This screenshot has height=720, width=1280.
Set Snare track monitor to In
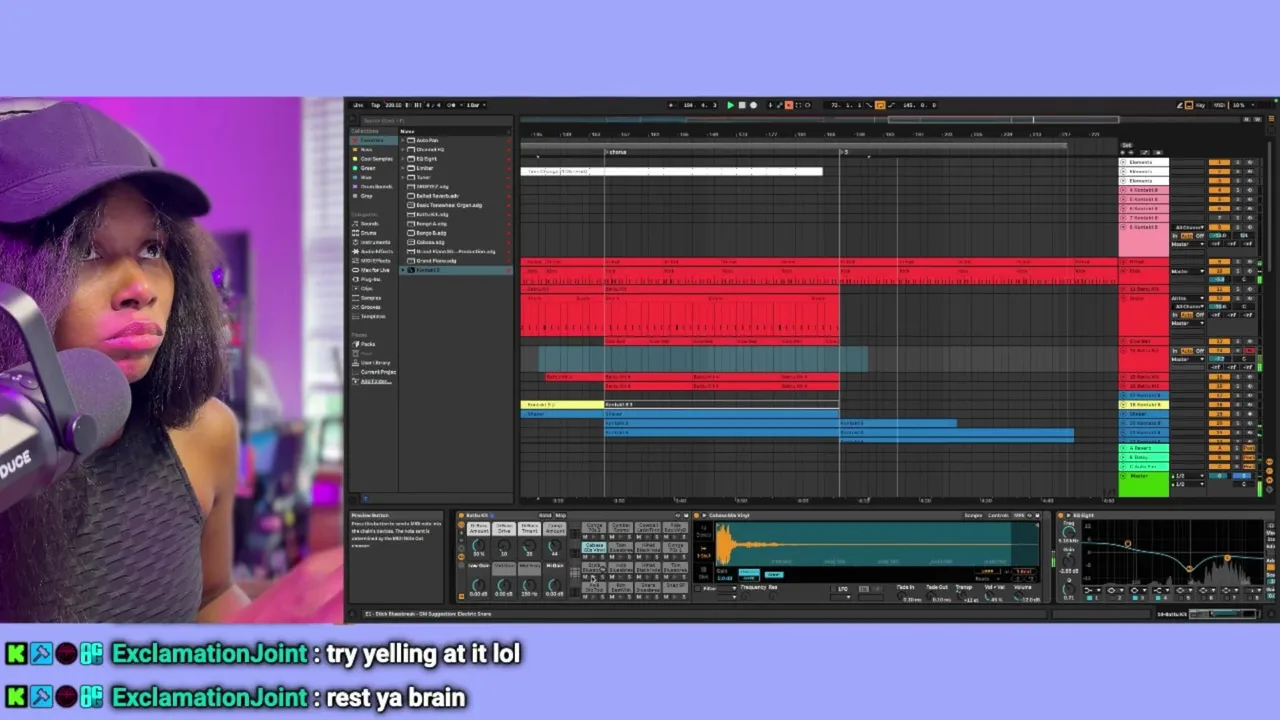coord(1175,315)
